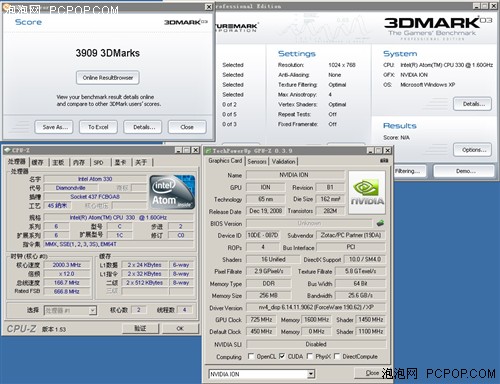Click Save As in Score window
This screenshot has height=384, width=500.
(54, 127)
